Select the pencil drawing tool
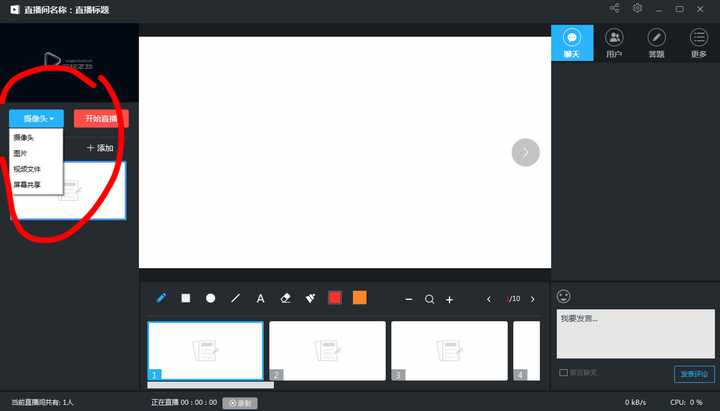The width and height of the screenshot is (720, 411). pos(161,298)
